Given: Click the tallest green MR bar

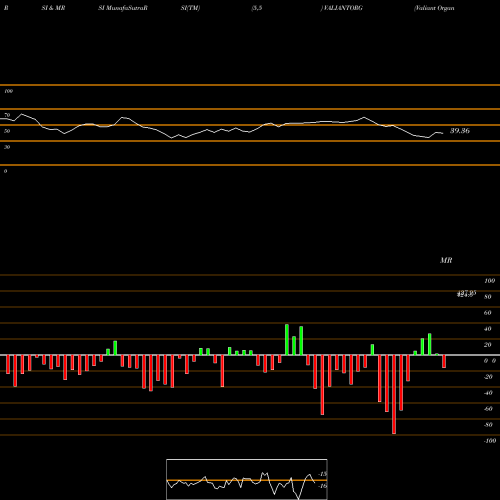Looking at the screenshot, I should 287,340.
